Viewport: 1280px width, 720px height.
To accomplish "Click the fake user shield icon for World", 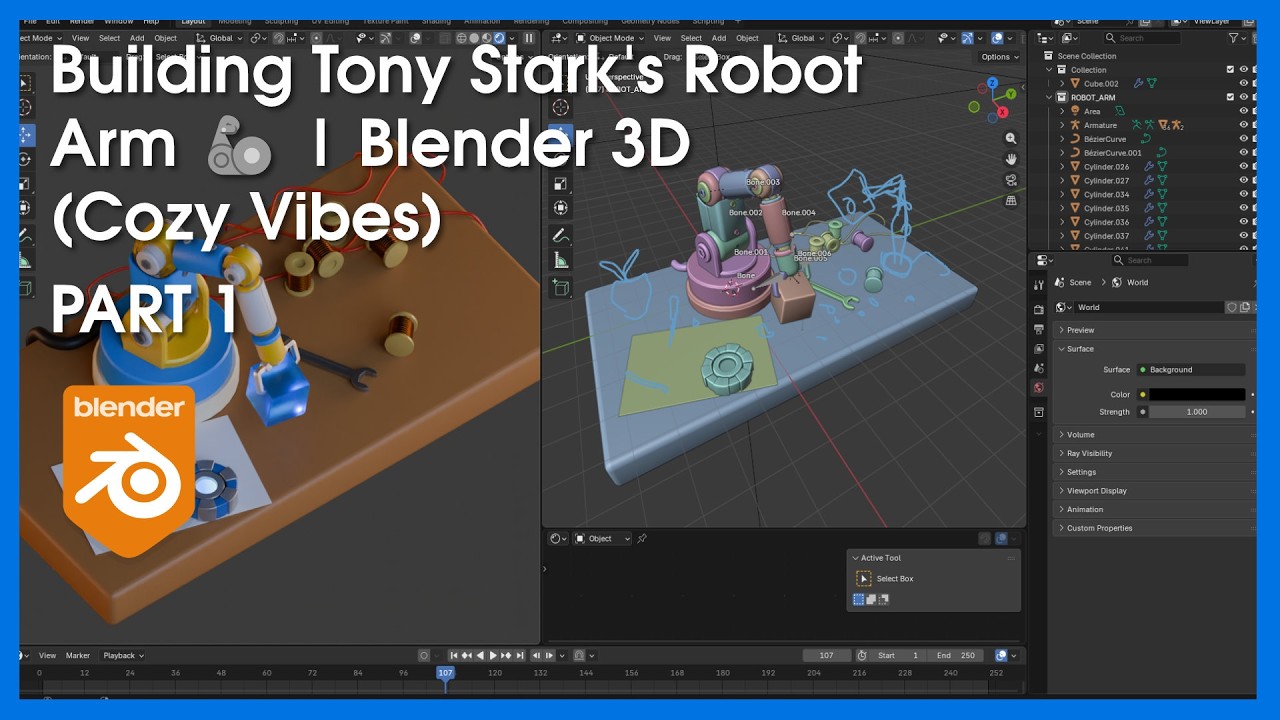I will 1232,307.
